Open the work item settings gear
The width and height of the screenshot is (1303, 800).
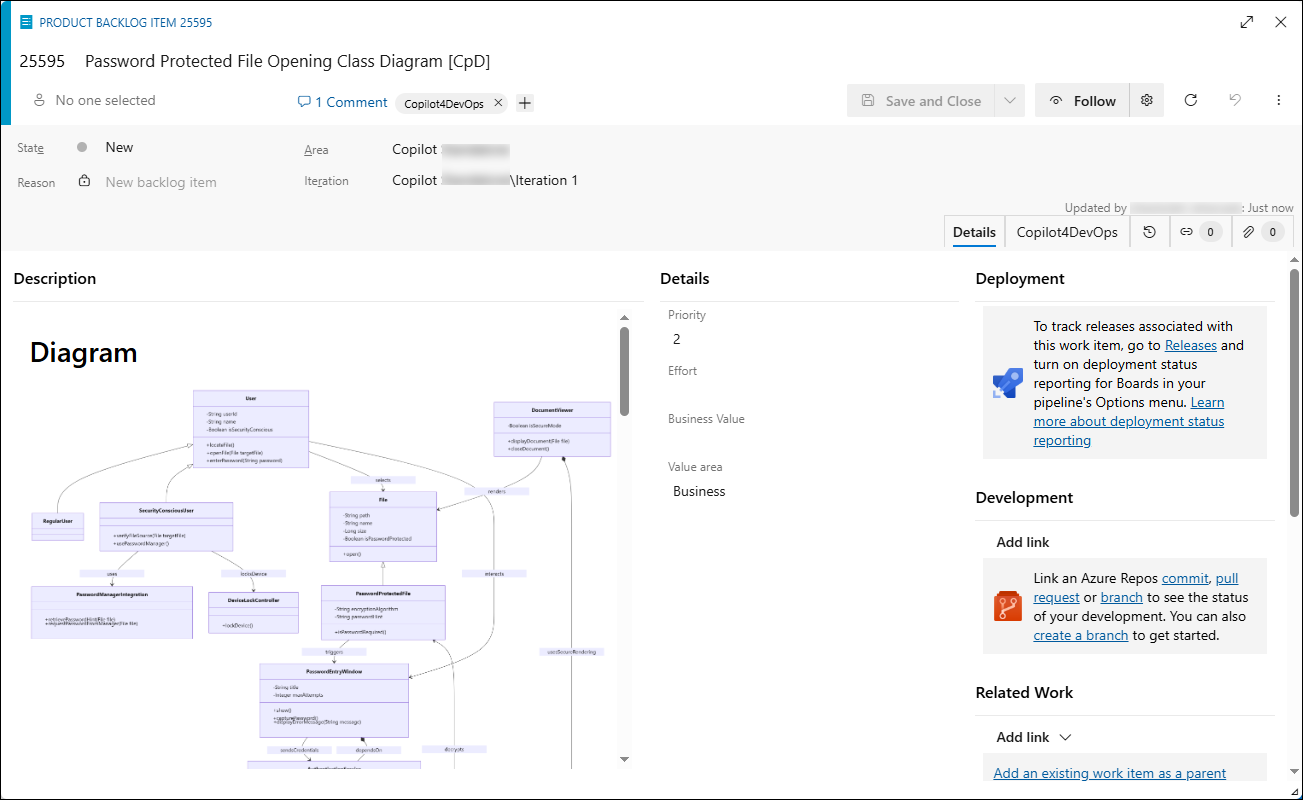tap(1147, 100)
